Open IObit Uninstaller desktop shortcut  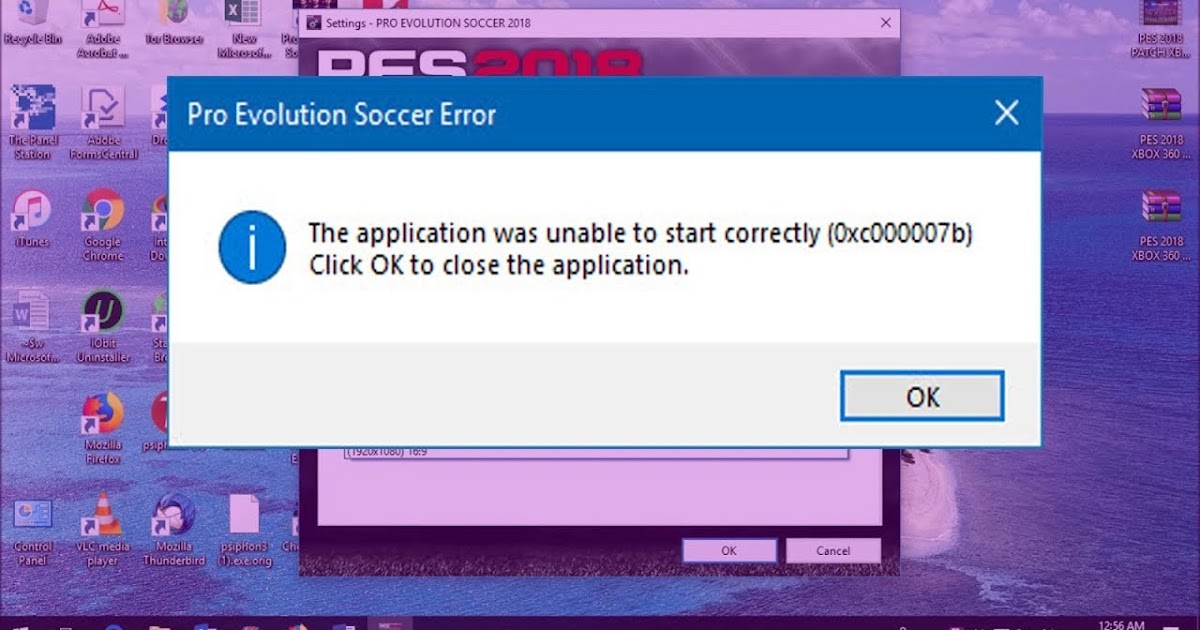(102, 327)
